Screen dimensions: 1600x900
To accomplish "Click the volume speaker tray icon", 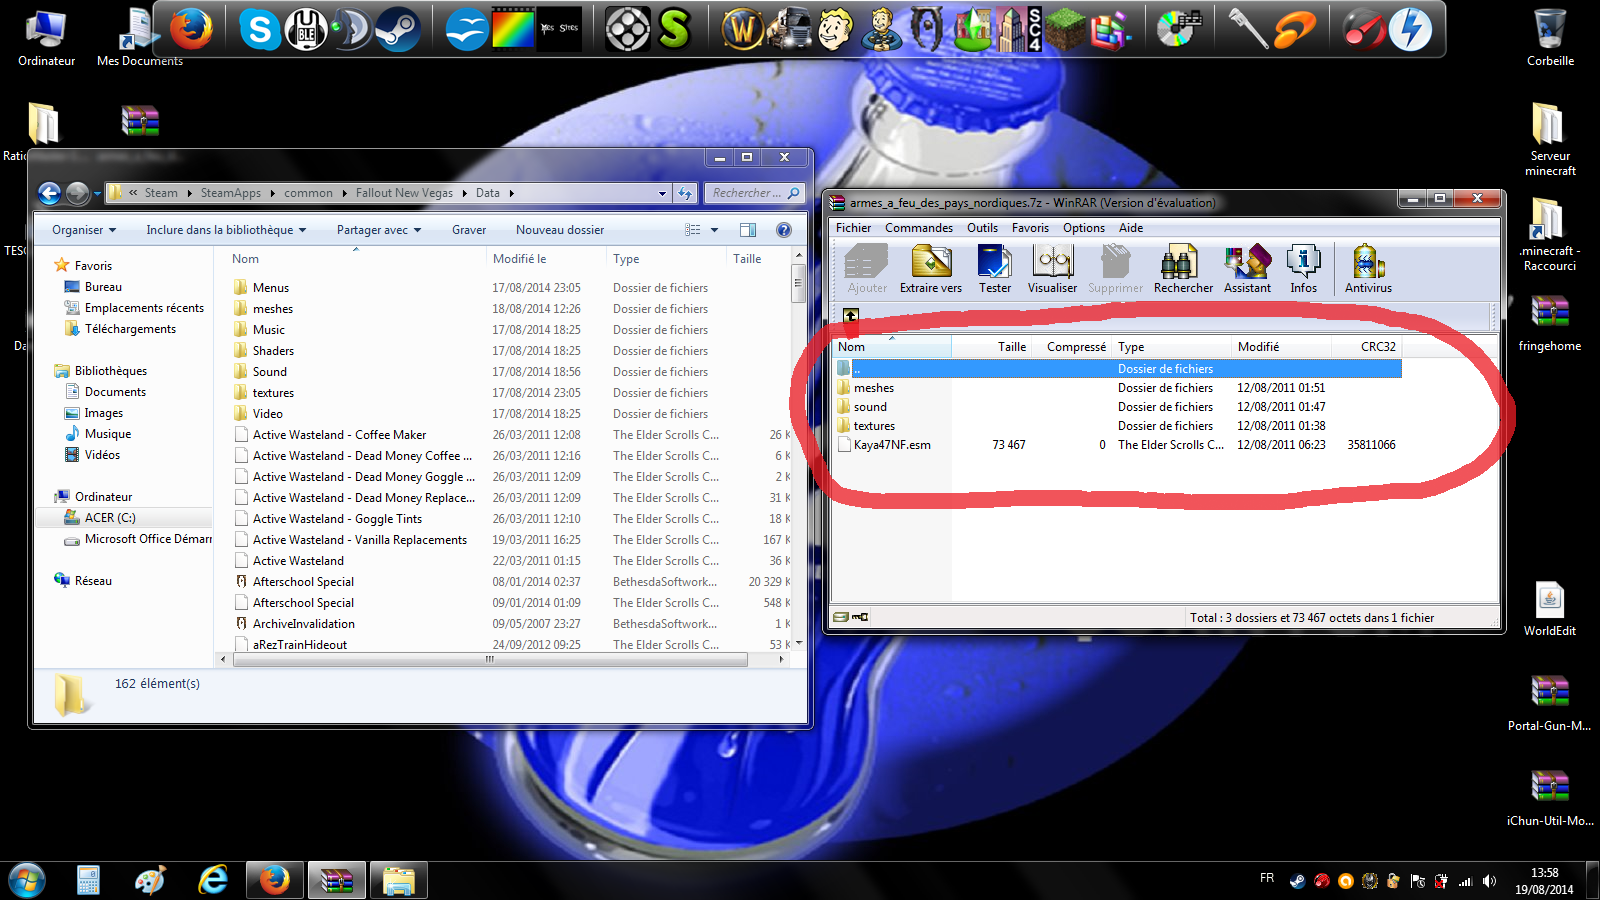I will click(1490, 881).
